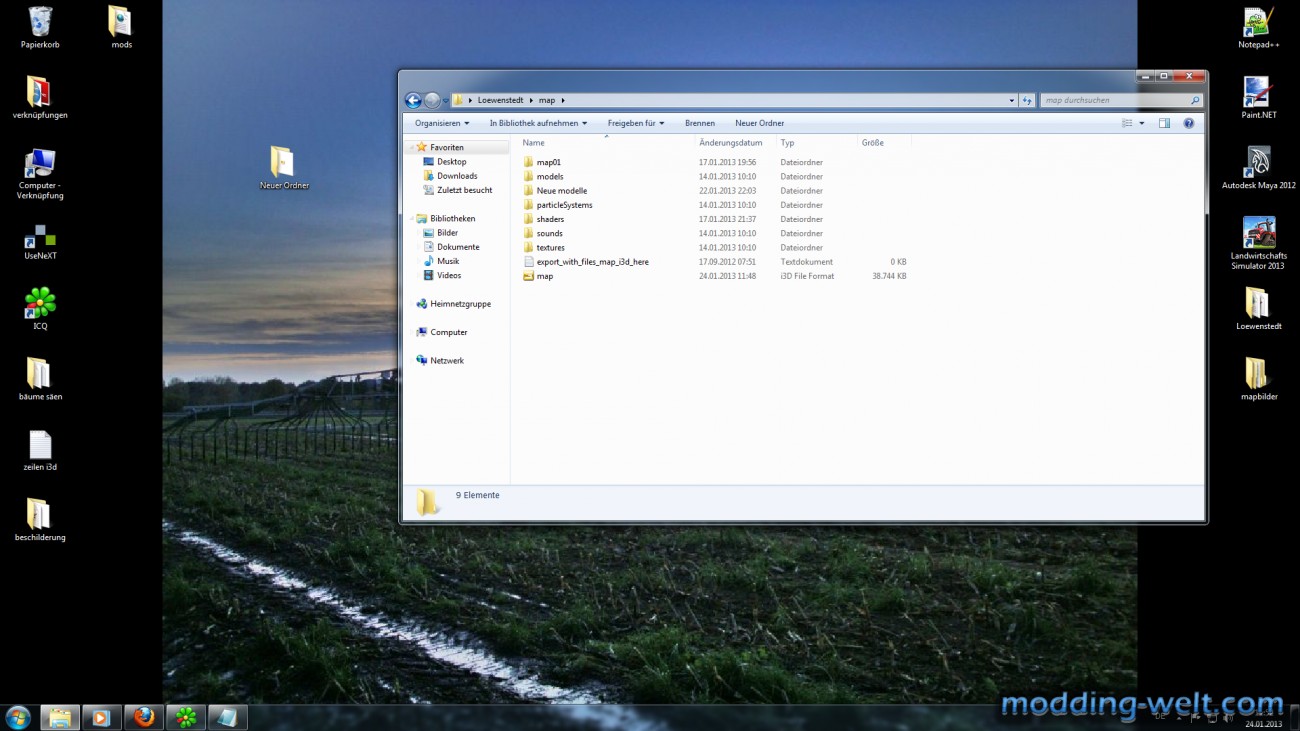Click the Paint.NET desktop icon
1300x731 pixels.
[x=1258, y=98]
